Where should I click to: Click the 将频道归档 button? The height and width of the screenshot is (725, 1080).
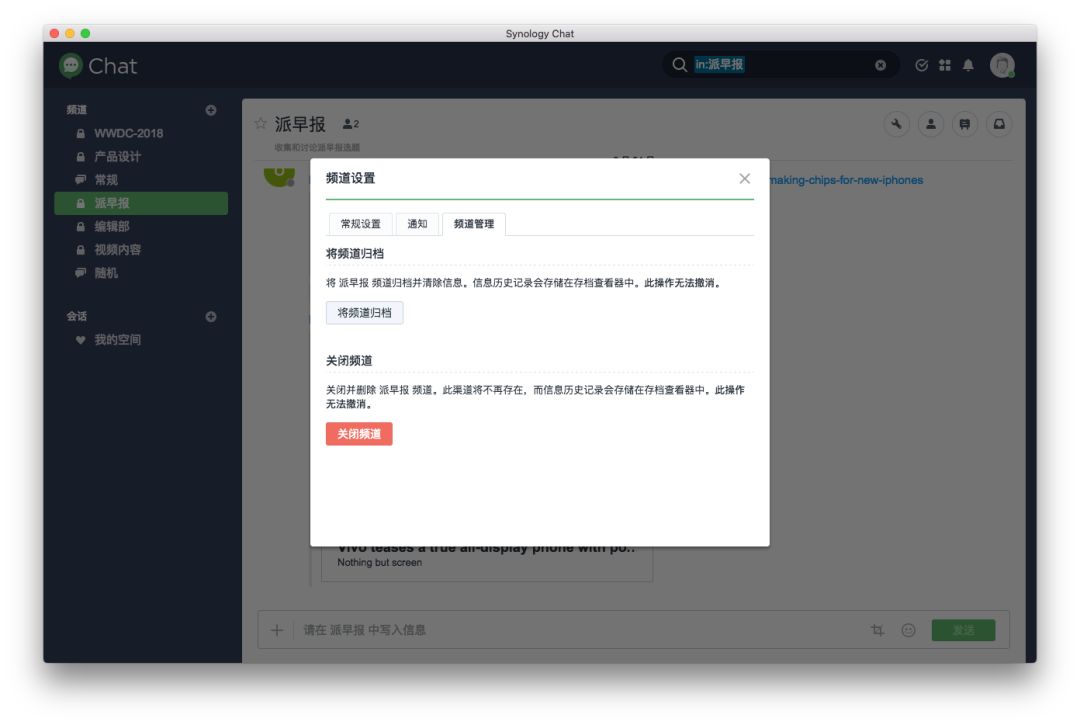click(x=364, y=313)
